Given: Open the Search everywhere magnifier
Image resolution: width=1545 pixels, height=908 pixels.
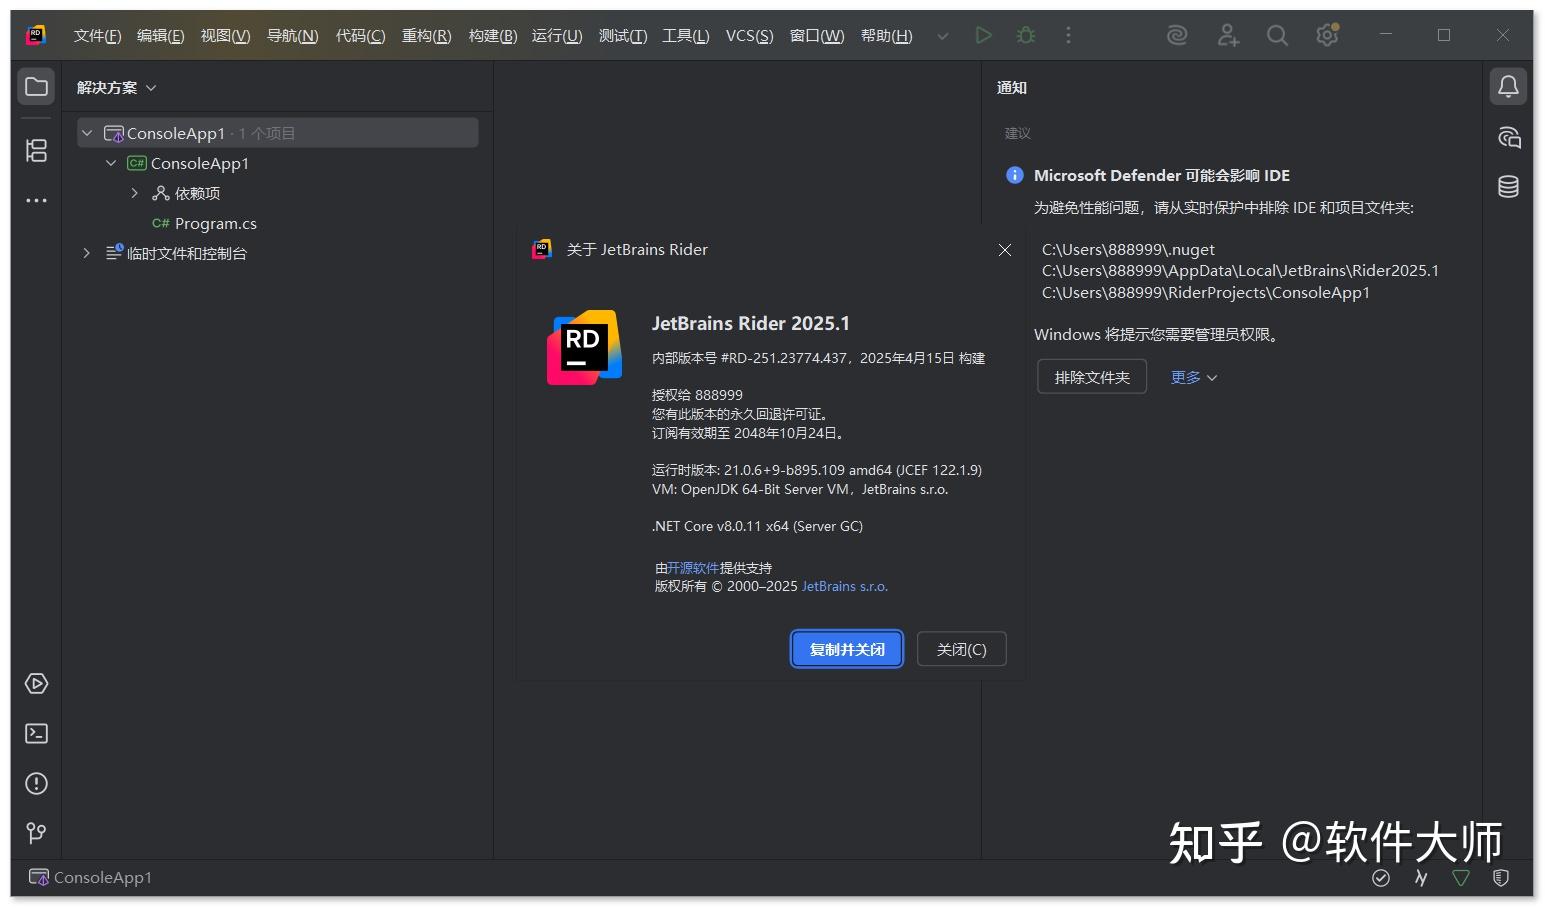Looking at the screenshot, I should 1277,35.
